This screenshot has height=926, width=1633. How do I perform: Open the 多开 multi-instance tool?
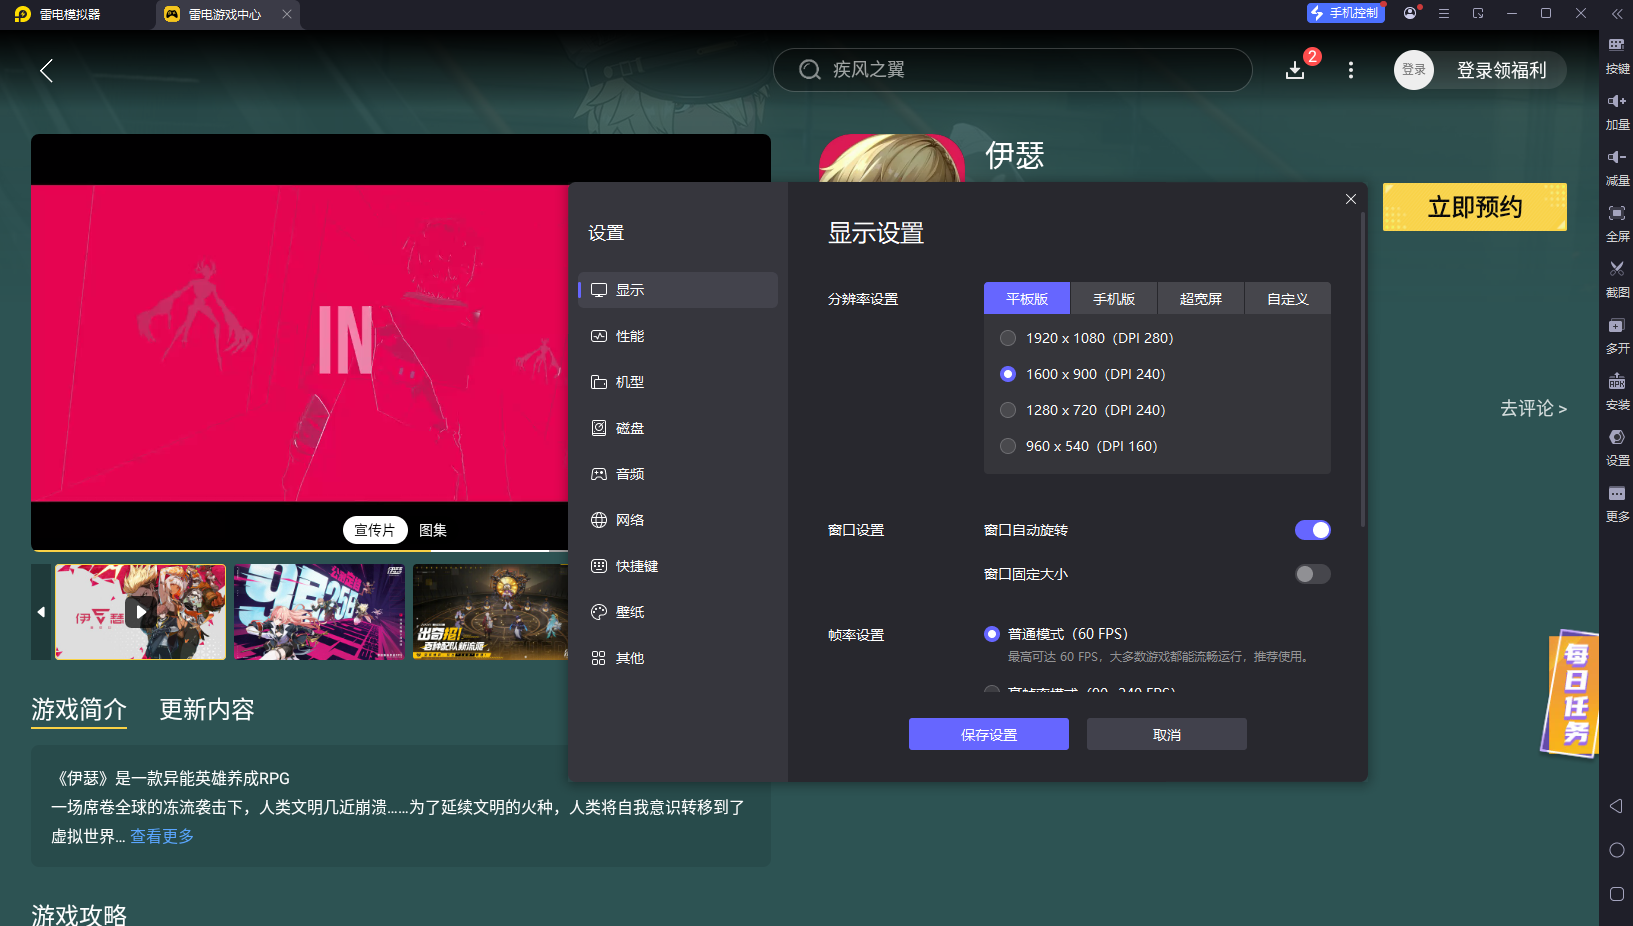coord(1616,334)
